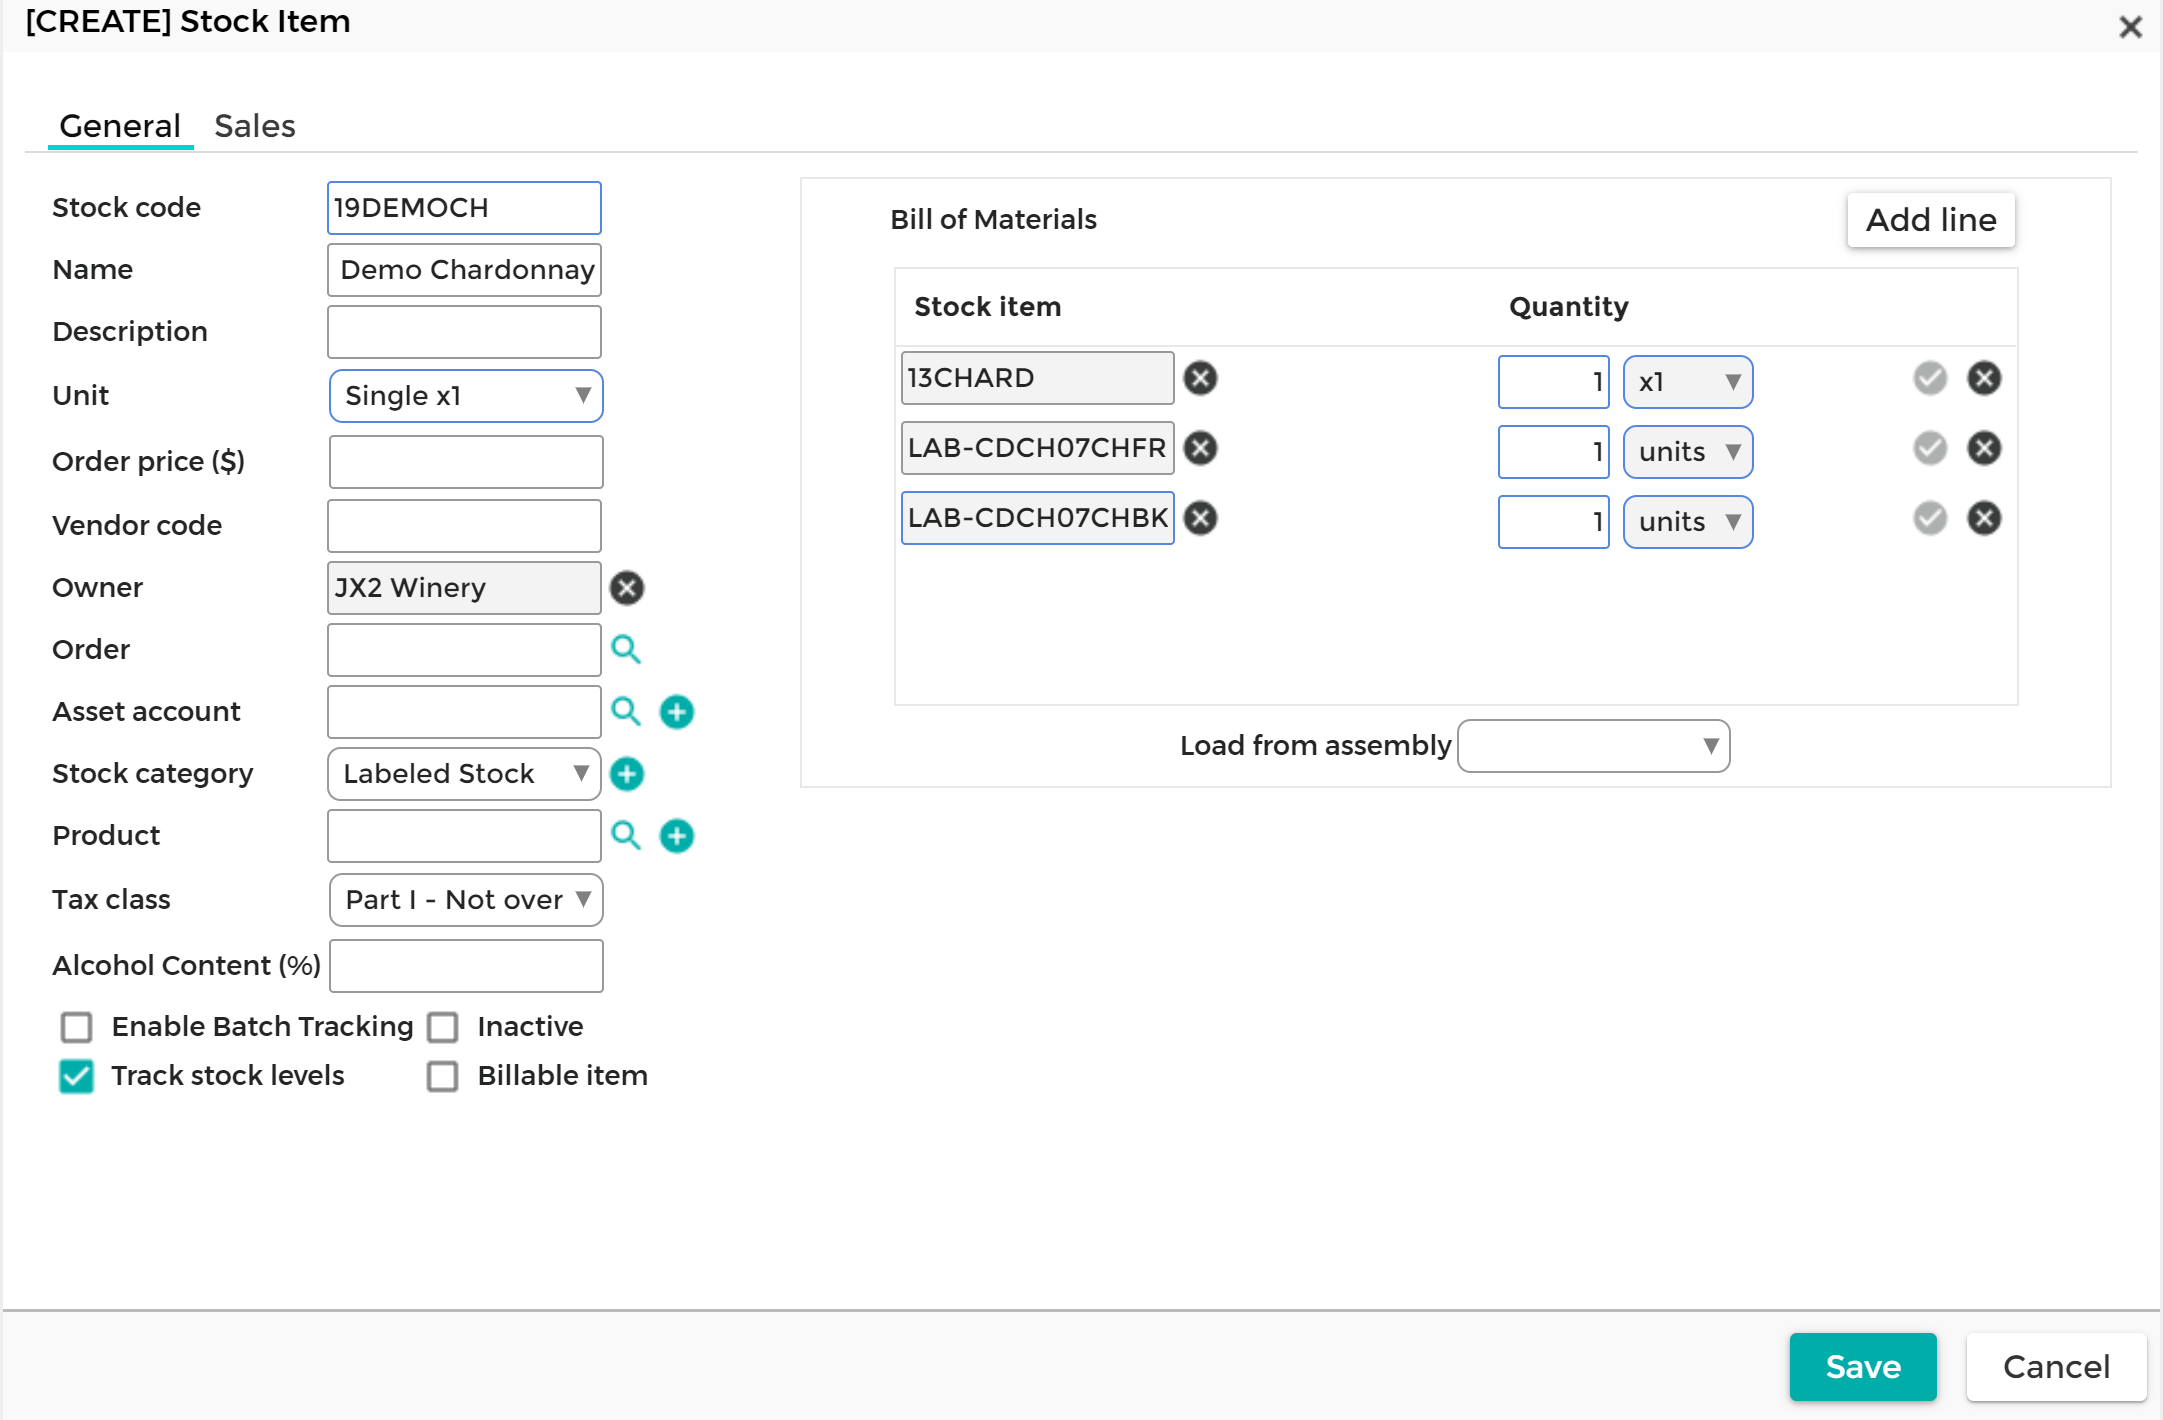Search for an Asset account
The image size is (2163, 1420).
pyautogui.click(x=626, y=712)
